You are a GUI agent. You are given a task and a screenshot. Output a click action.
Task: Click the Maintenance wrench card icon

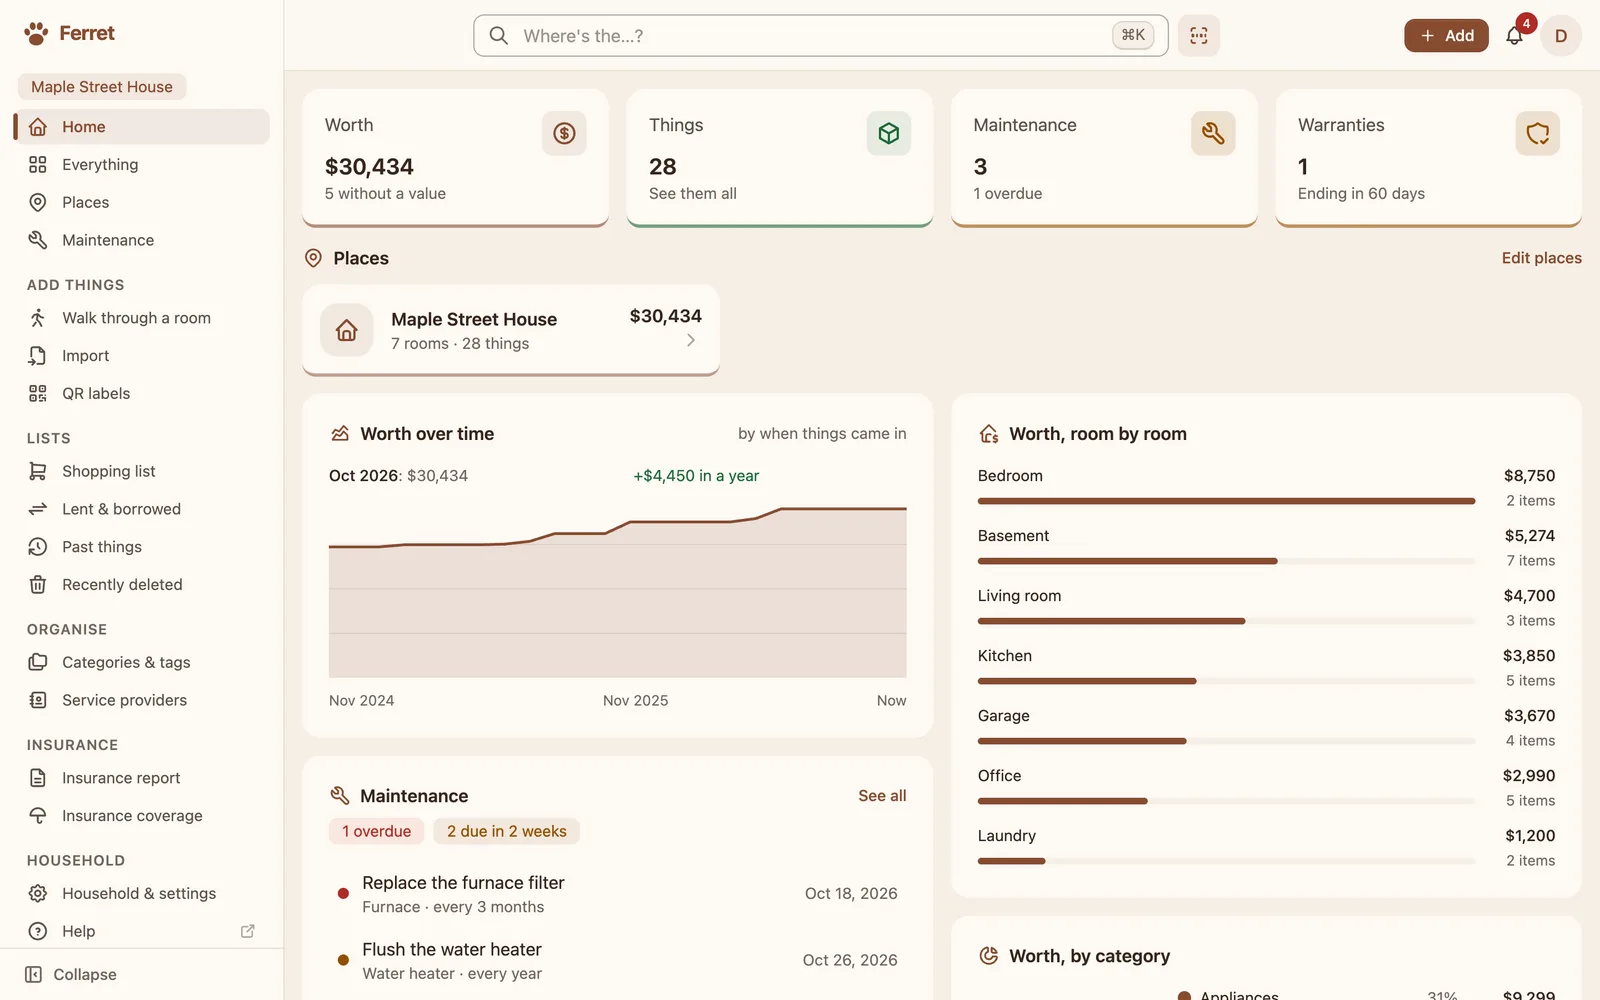click(1213, 133)
